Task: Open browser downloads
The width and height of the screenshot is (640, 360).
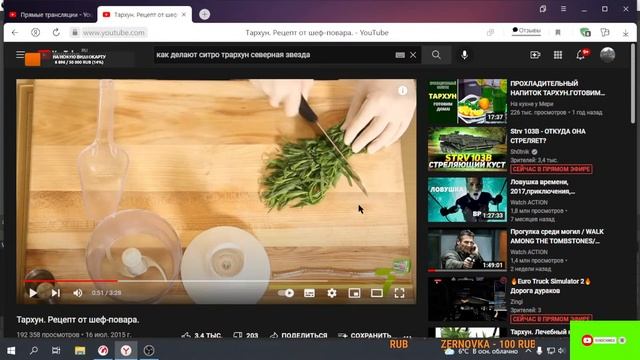Action: click(x=625, y=33)
